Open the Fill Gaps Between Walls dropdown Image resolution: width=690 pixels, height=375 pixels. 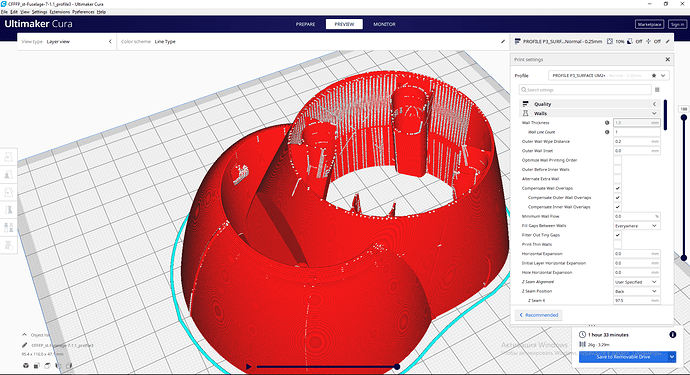(x=636, y=226)
